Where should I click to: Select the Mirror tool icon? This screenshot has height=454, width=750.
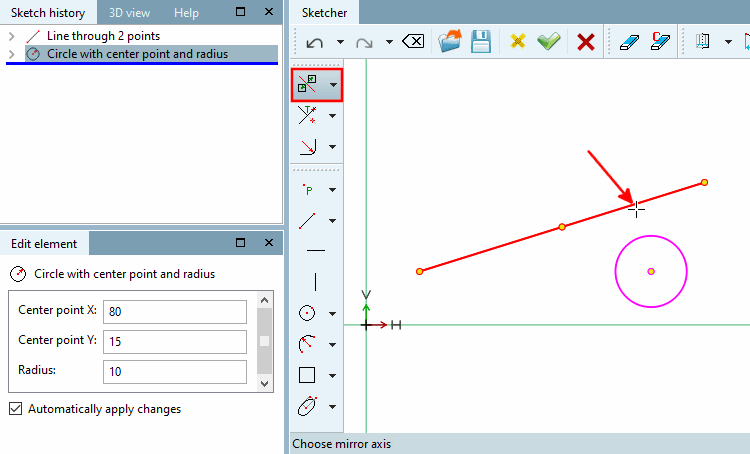pos(307,85)
